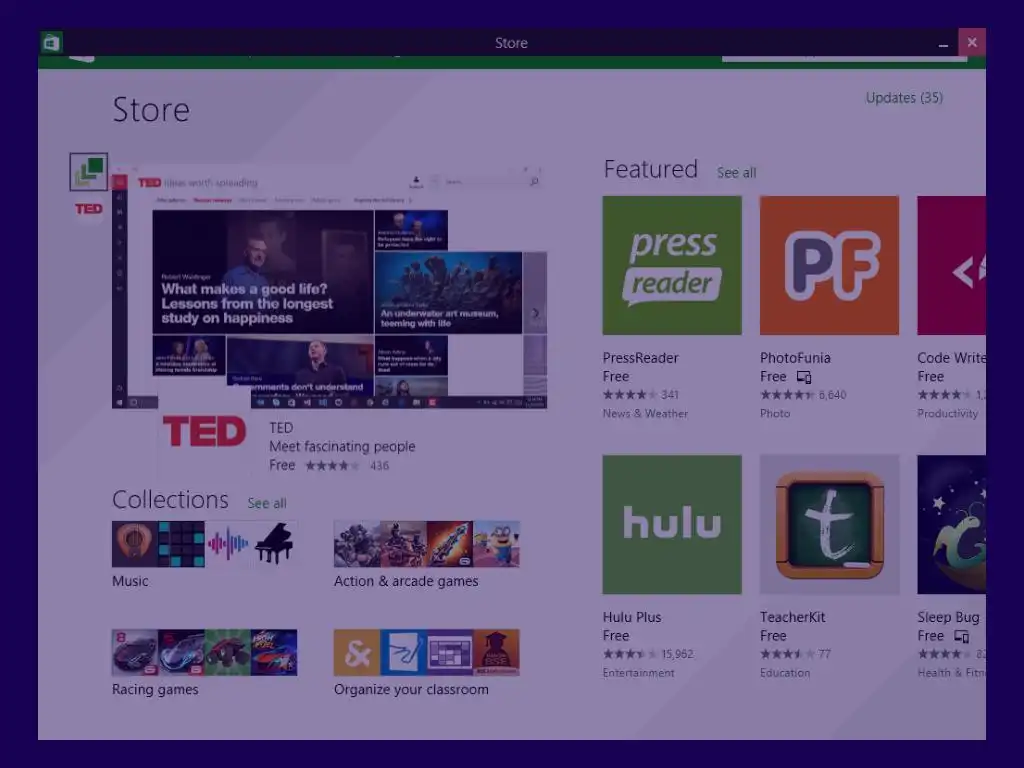Open the Hulu Plus app tile
1024x768 pixels.
[x=672, y=524]
